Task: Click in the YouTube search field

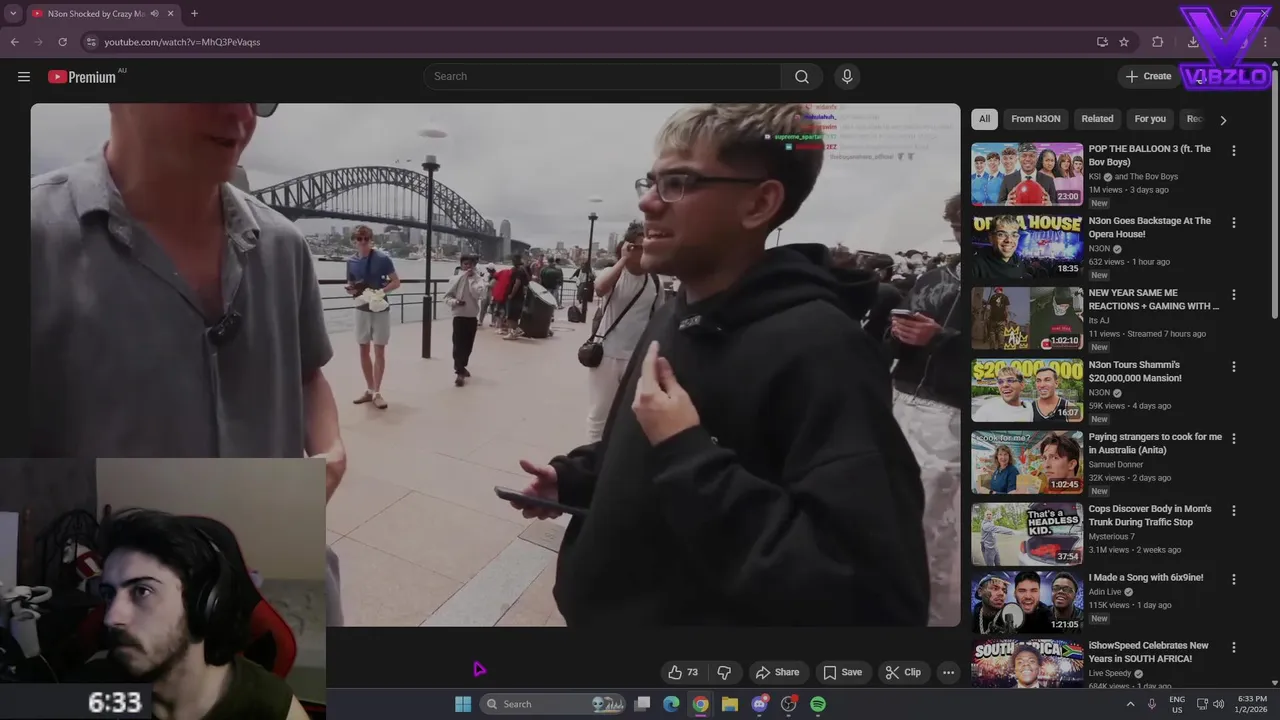Action: point(603,77)
